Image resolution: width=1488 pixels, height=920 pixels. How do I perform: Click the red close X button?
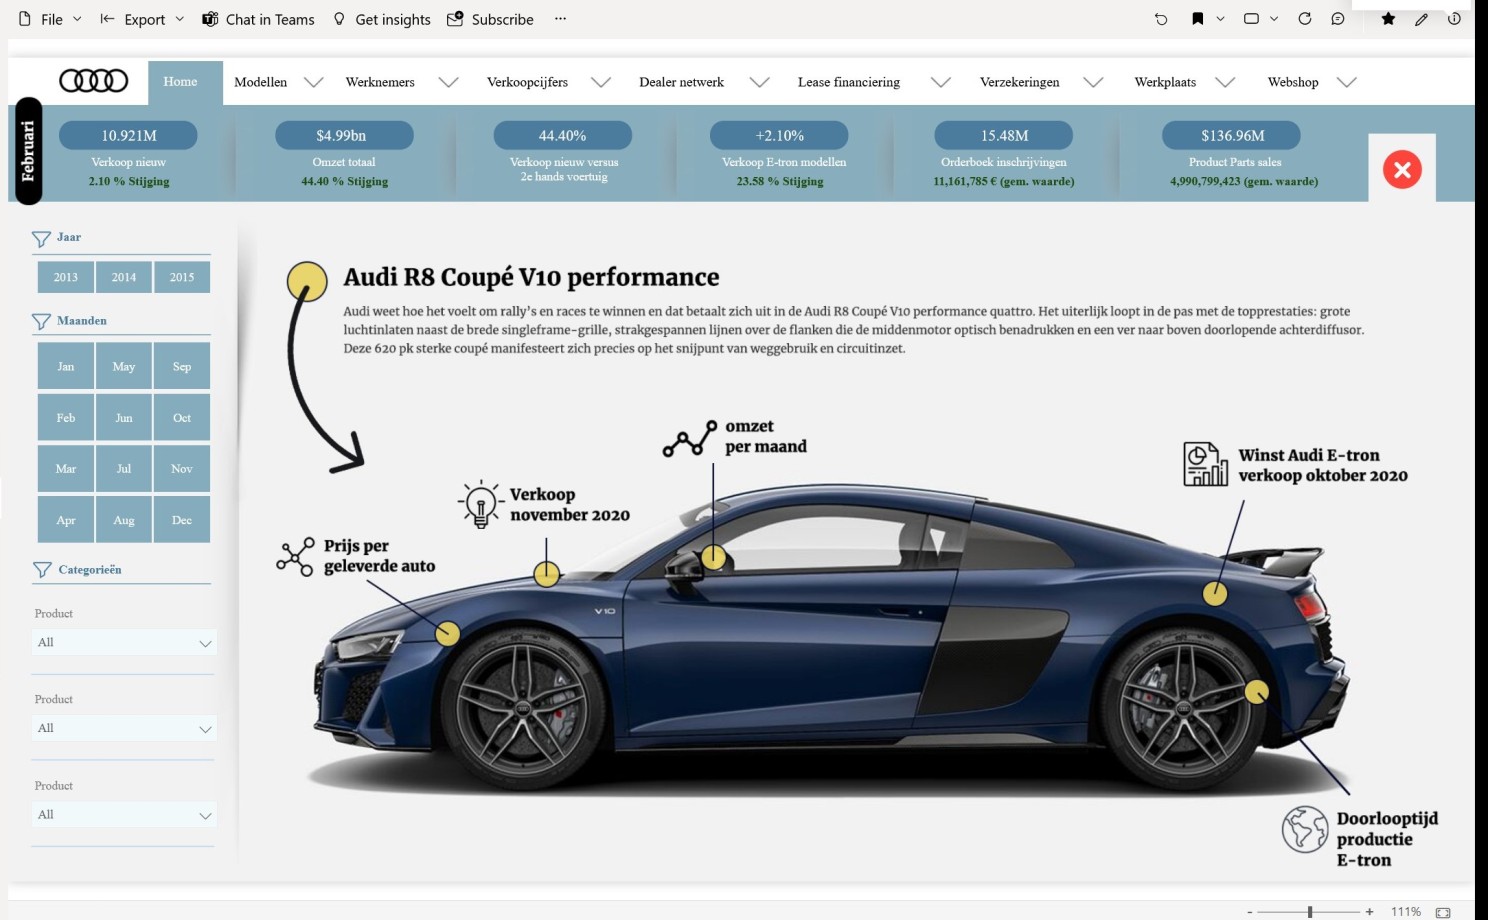pyautogui.click(x=1402, y=169)
